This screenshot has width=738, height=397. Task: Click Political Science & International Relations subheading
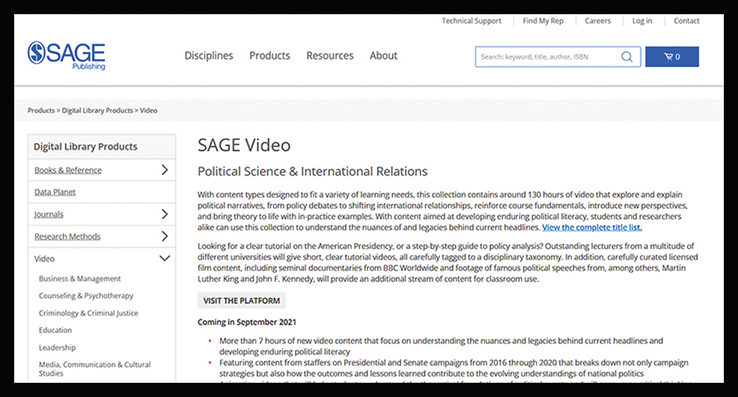313,171
